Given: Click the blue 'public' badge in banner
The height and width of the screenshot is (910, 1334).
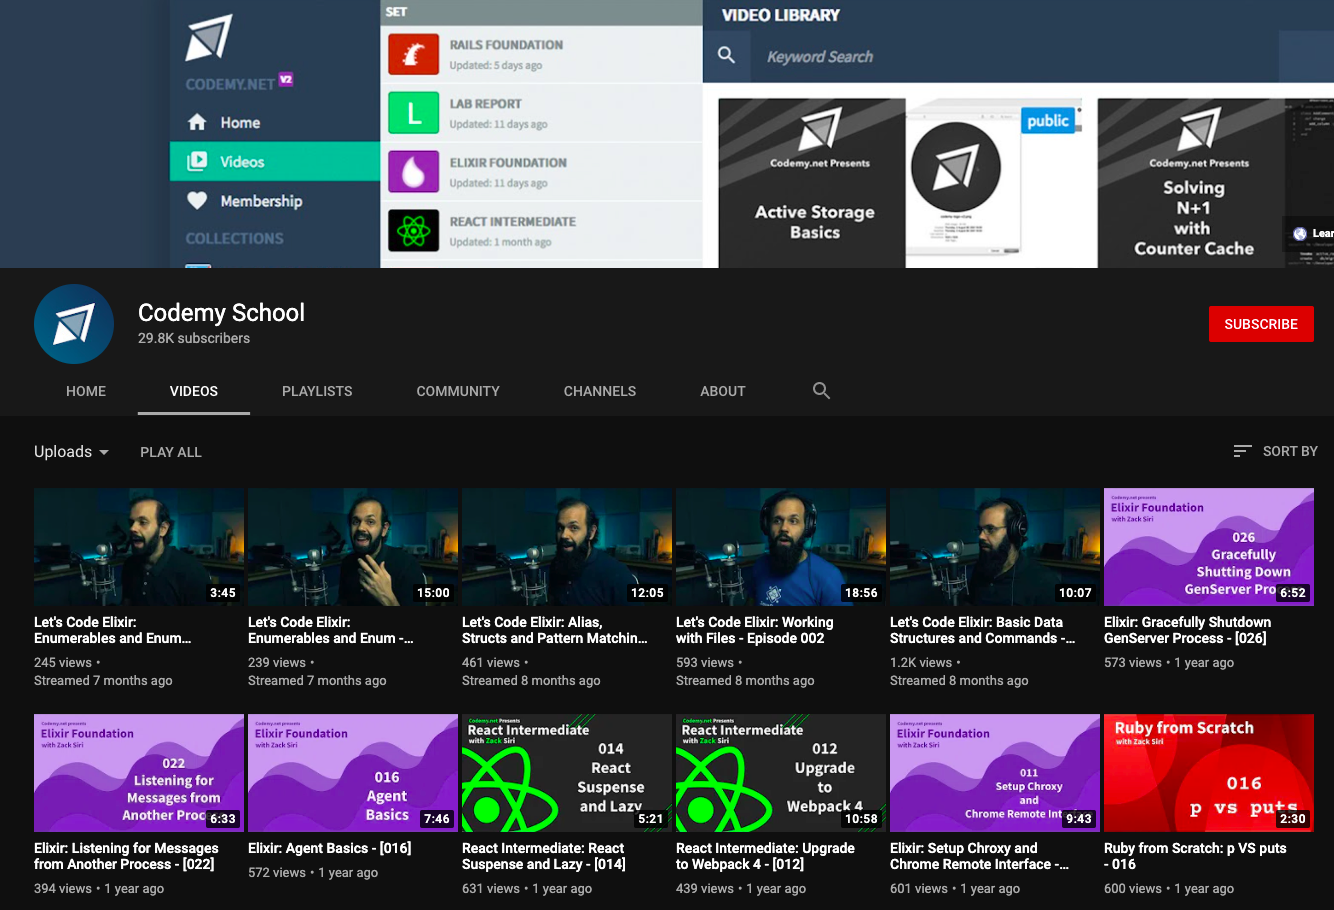Looking at the screenshot, I should [1048, 120].
